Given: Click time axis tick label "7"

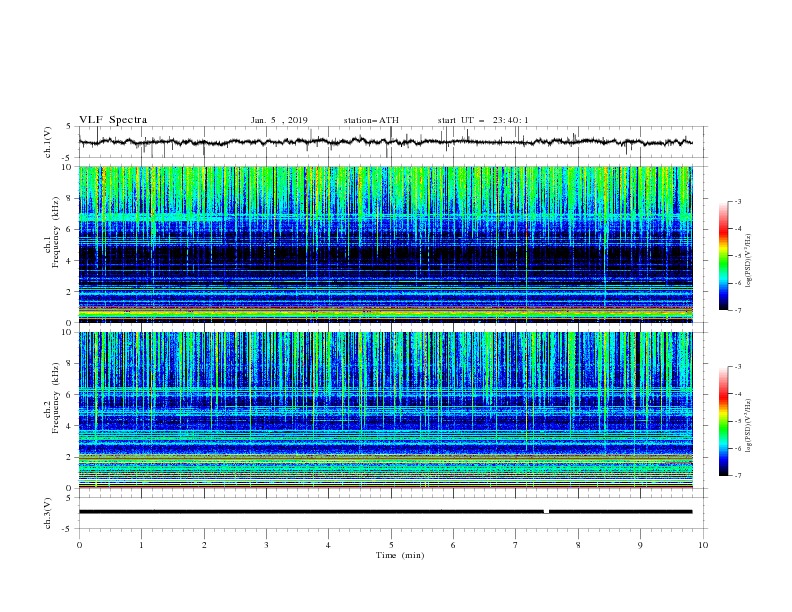Looking at the screenshot, I should point(516,545).
